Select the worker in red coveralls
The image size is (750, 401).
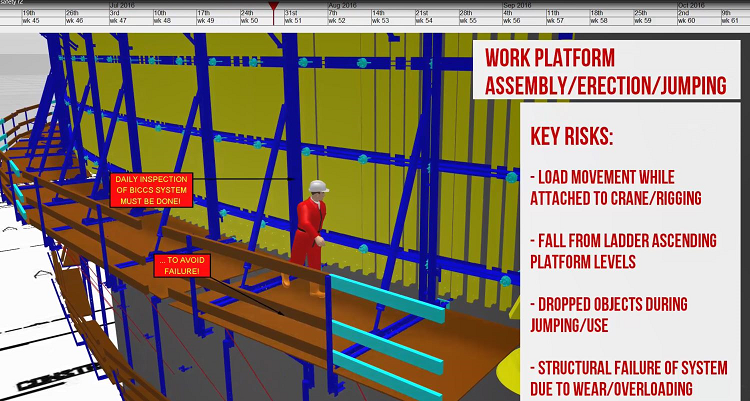pos(310,239)
